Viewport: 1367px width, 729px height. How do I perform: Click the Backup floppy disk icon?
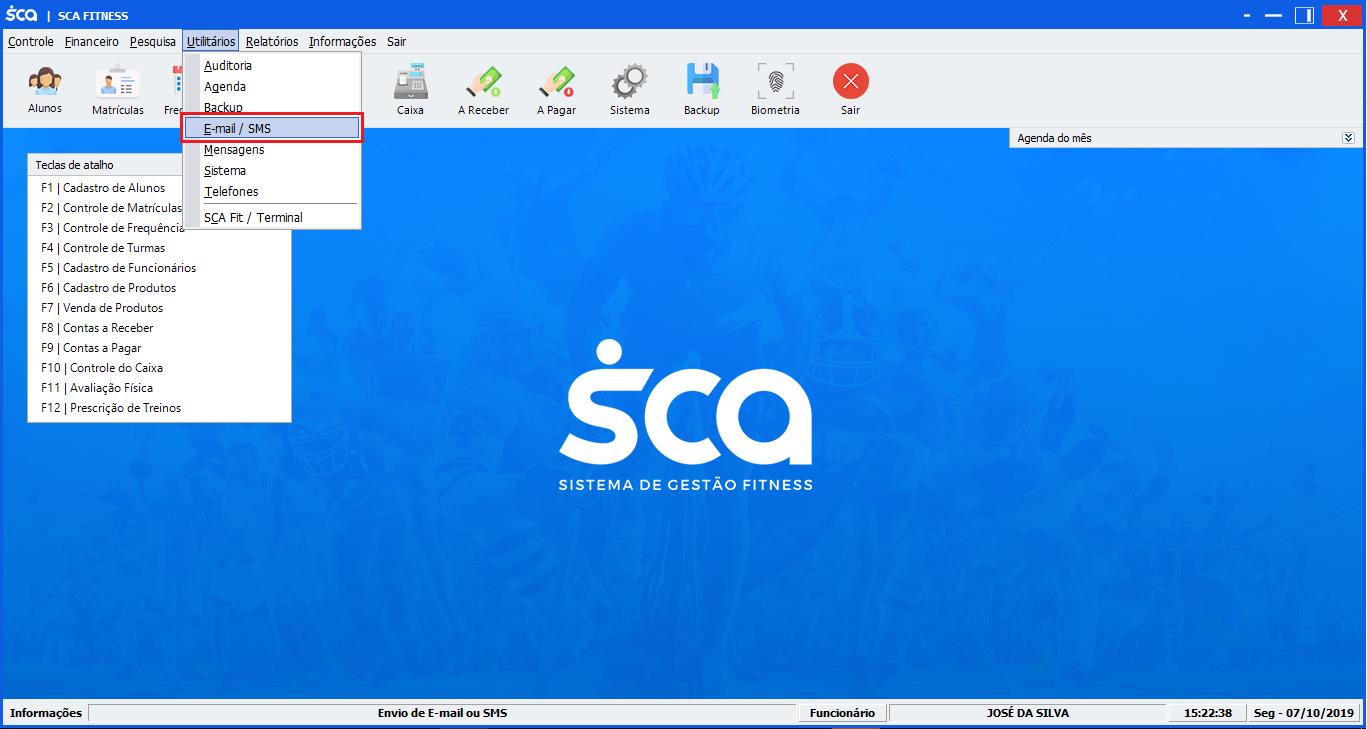[x=702, y=90]
